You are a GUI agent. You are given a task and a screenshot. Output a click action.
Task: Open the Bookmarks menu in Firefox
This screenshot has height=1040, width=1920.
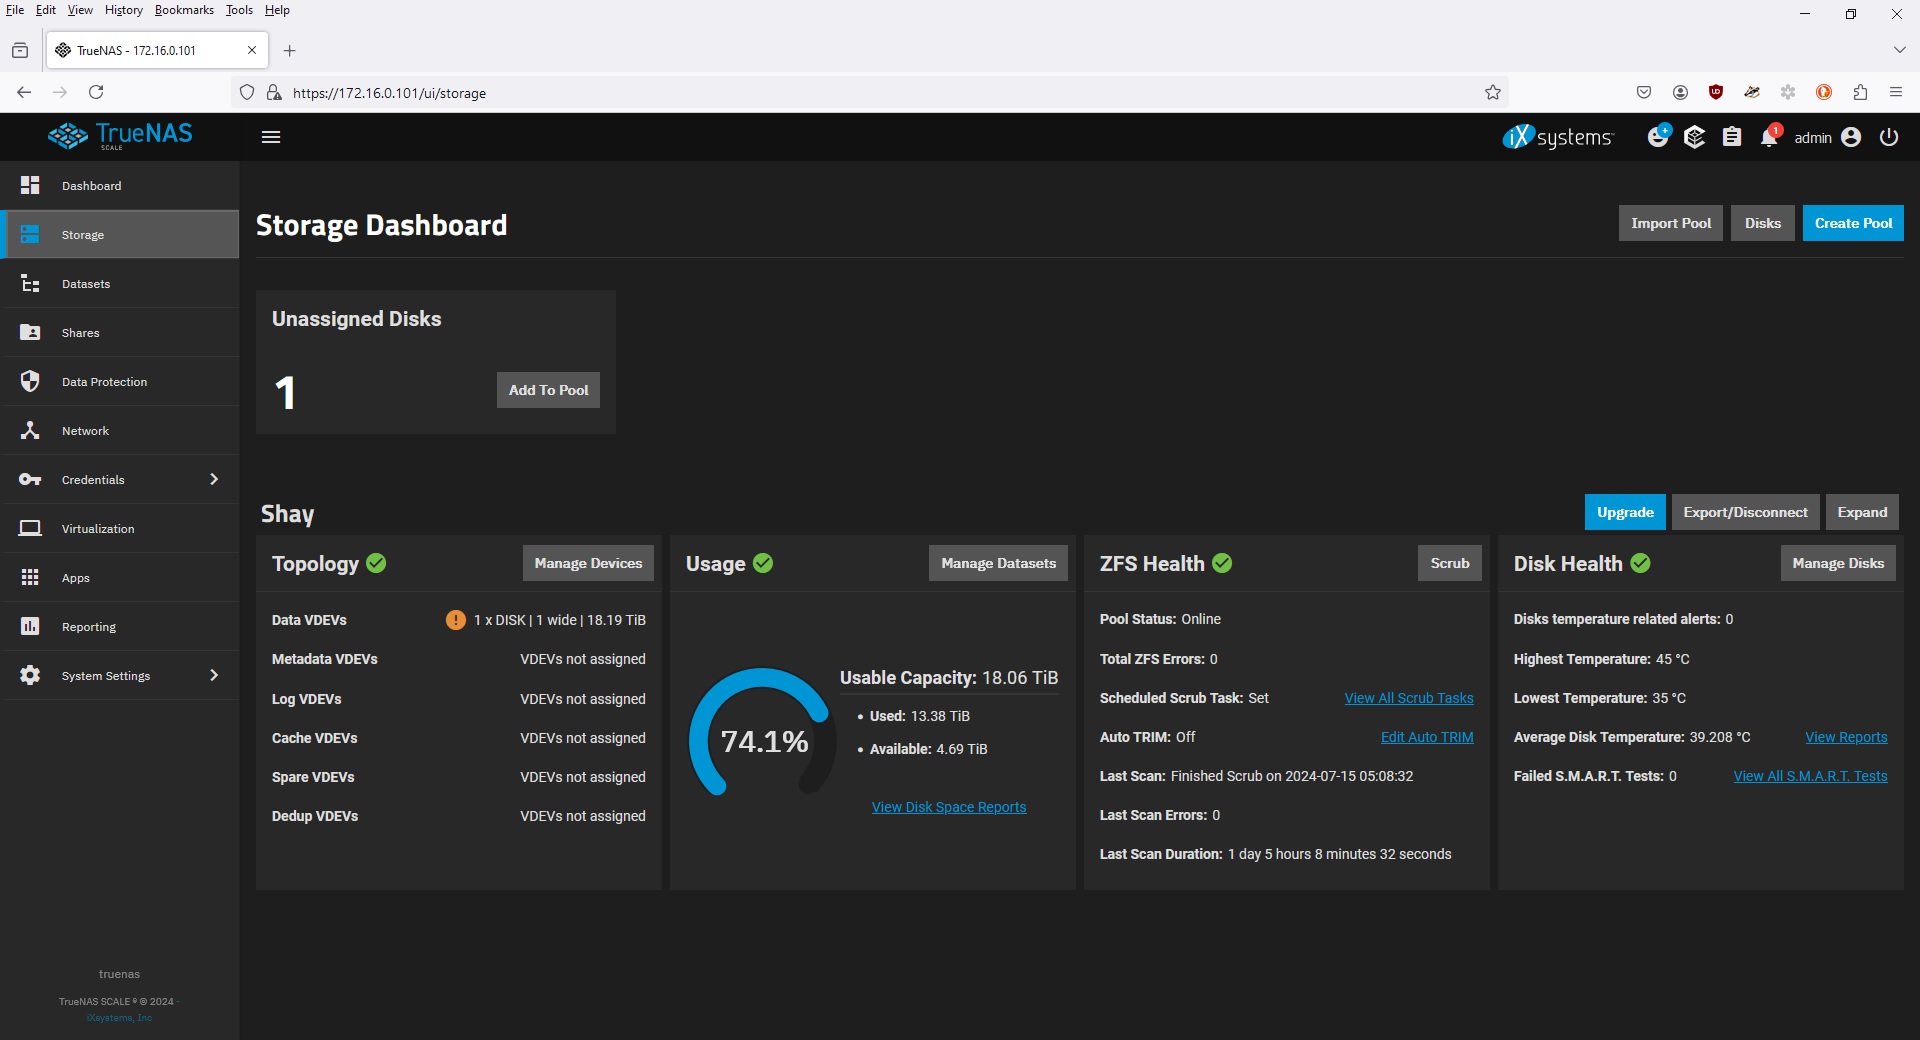pyautogui.click(x=184, y=10)
